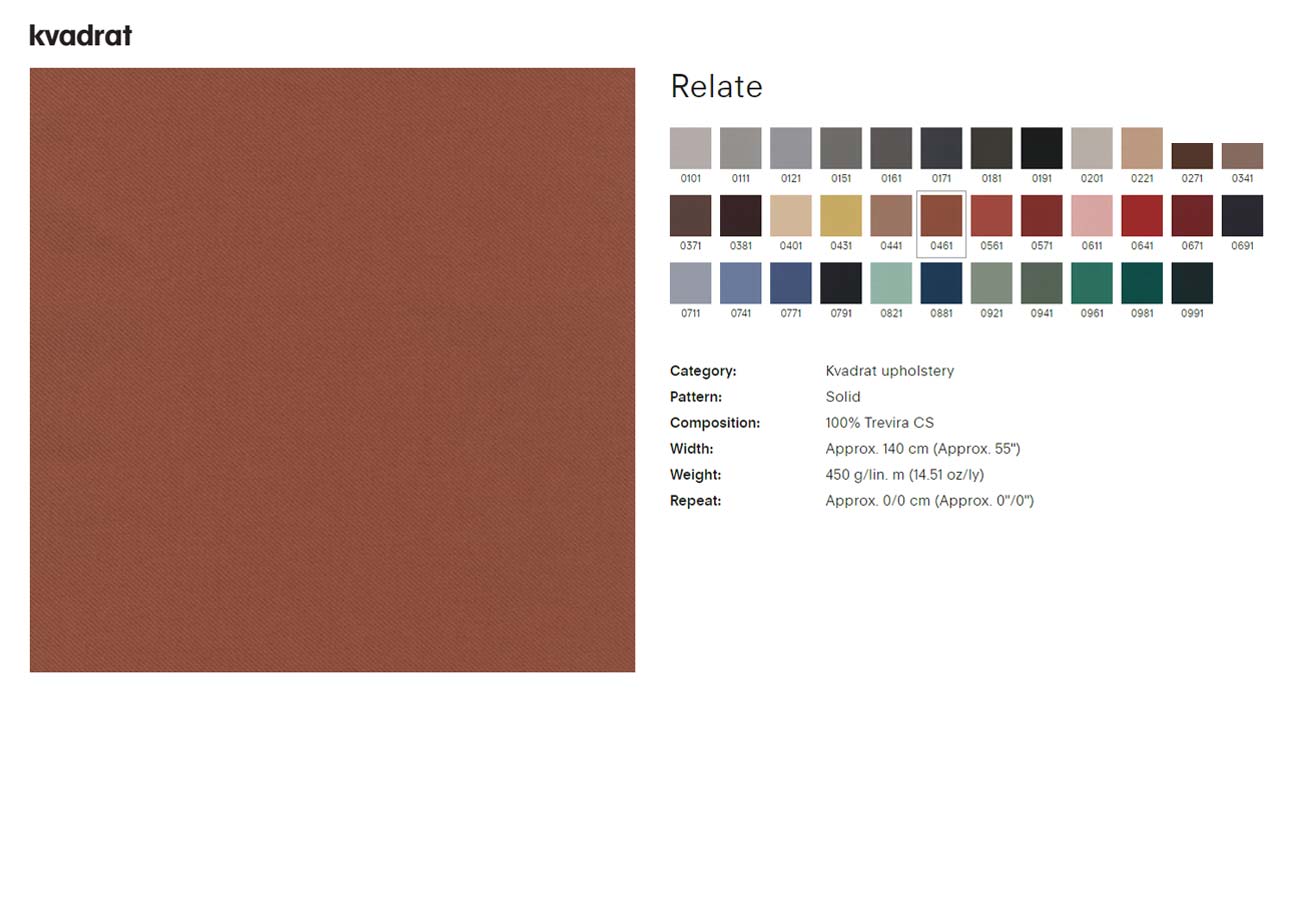
Task: Click the kvadrat logo
Action: click(81, 36)
